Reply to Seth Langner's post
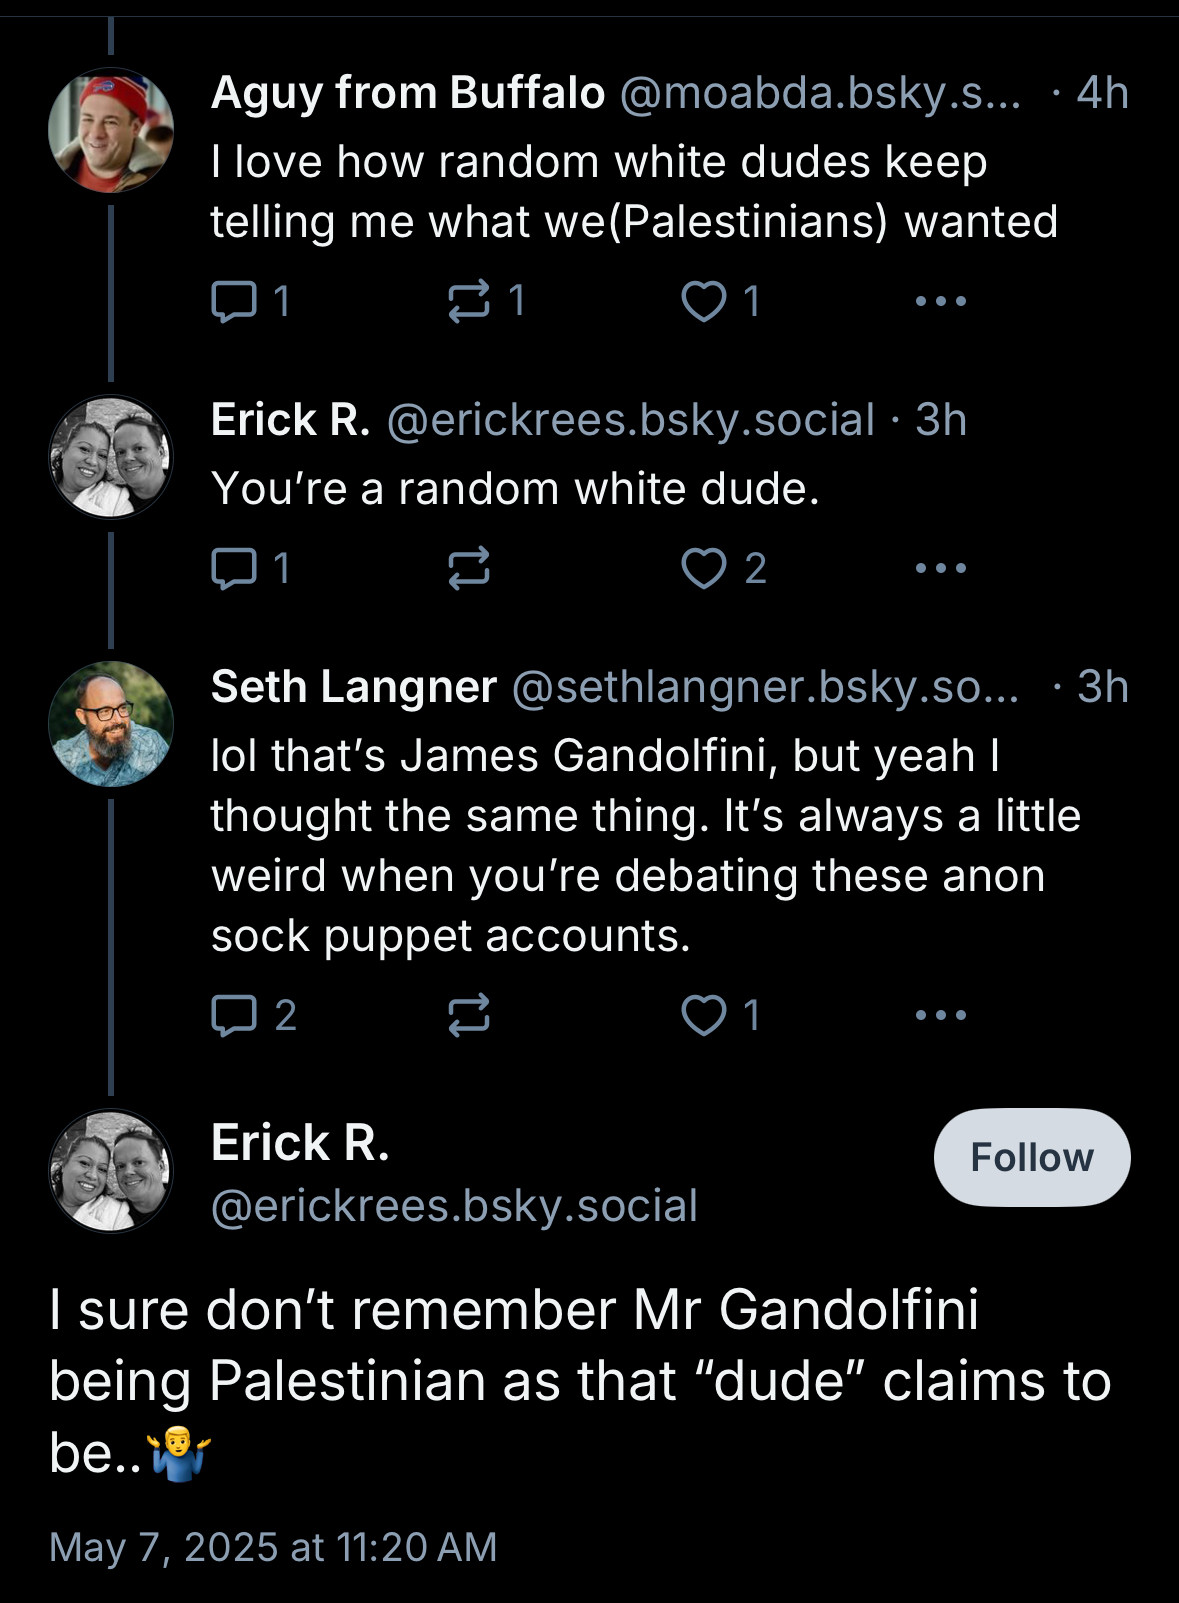 (253, 1015)
